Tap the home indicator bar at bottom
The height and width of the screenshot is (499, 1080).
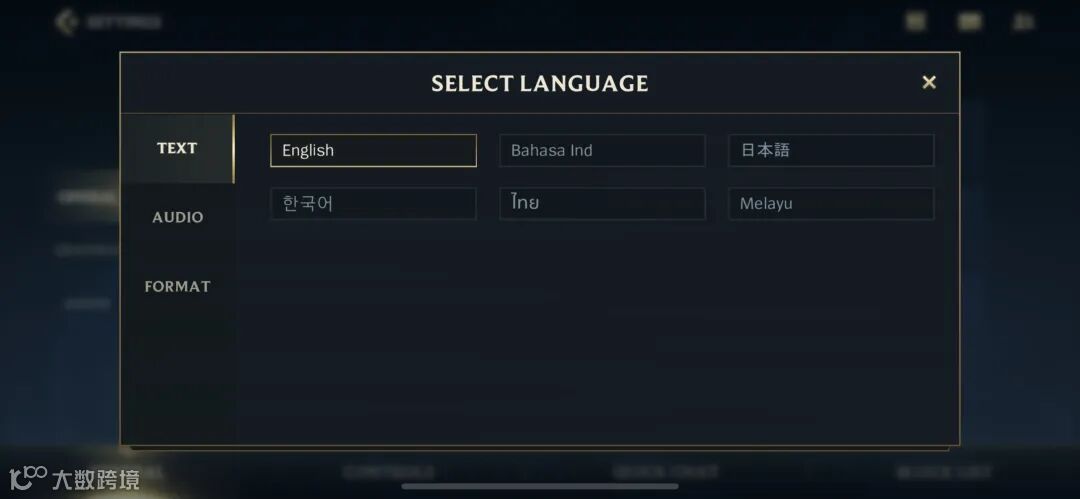[x=540, y=487]
